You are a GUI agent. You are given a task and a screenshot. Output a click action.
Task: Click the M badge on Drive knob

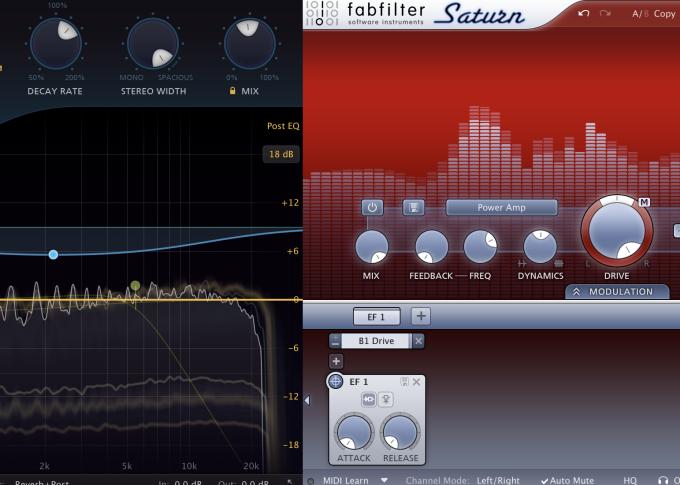click(x=644, y=202)
